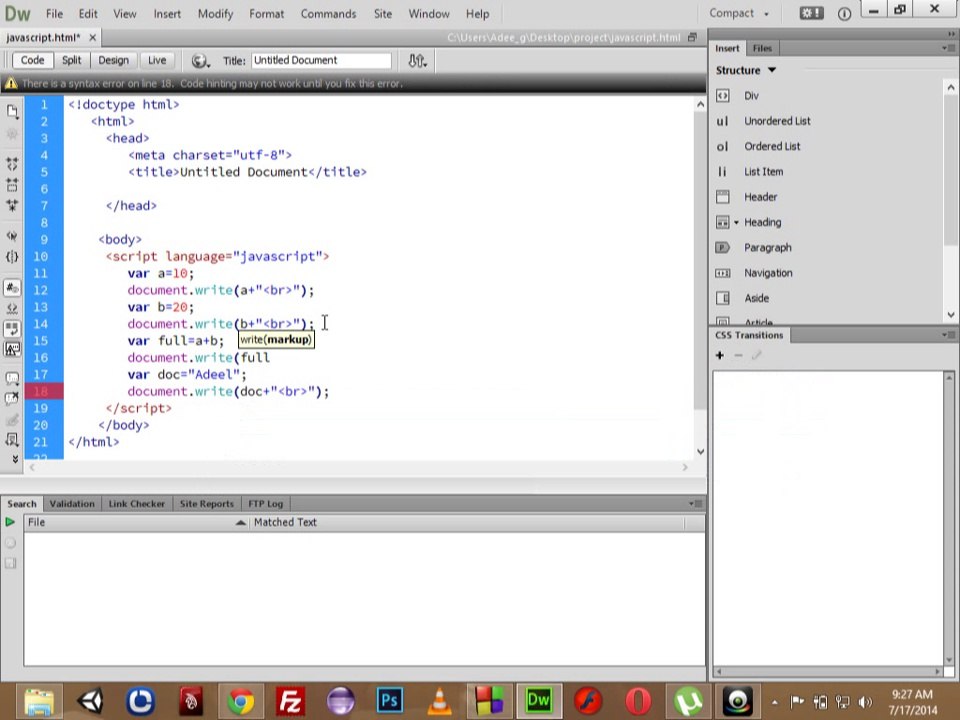Close the javascript.html document tab
960x720 pixels.
92,37
